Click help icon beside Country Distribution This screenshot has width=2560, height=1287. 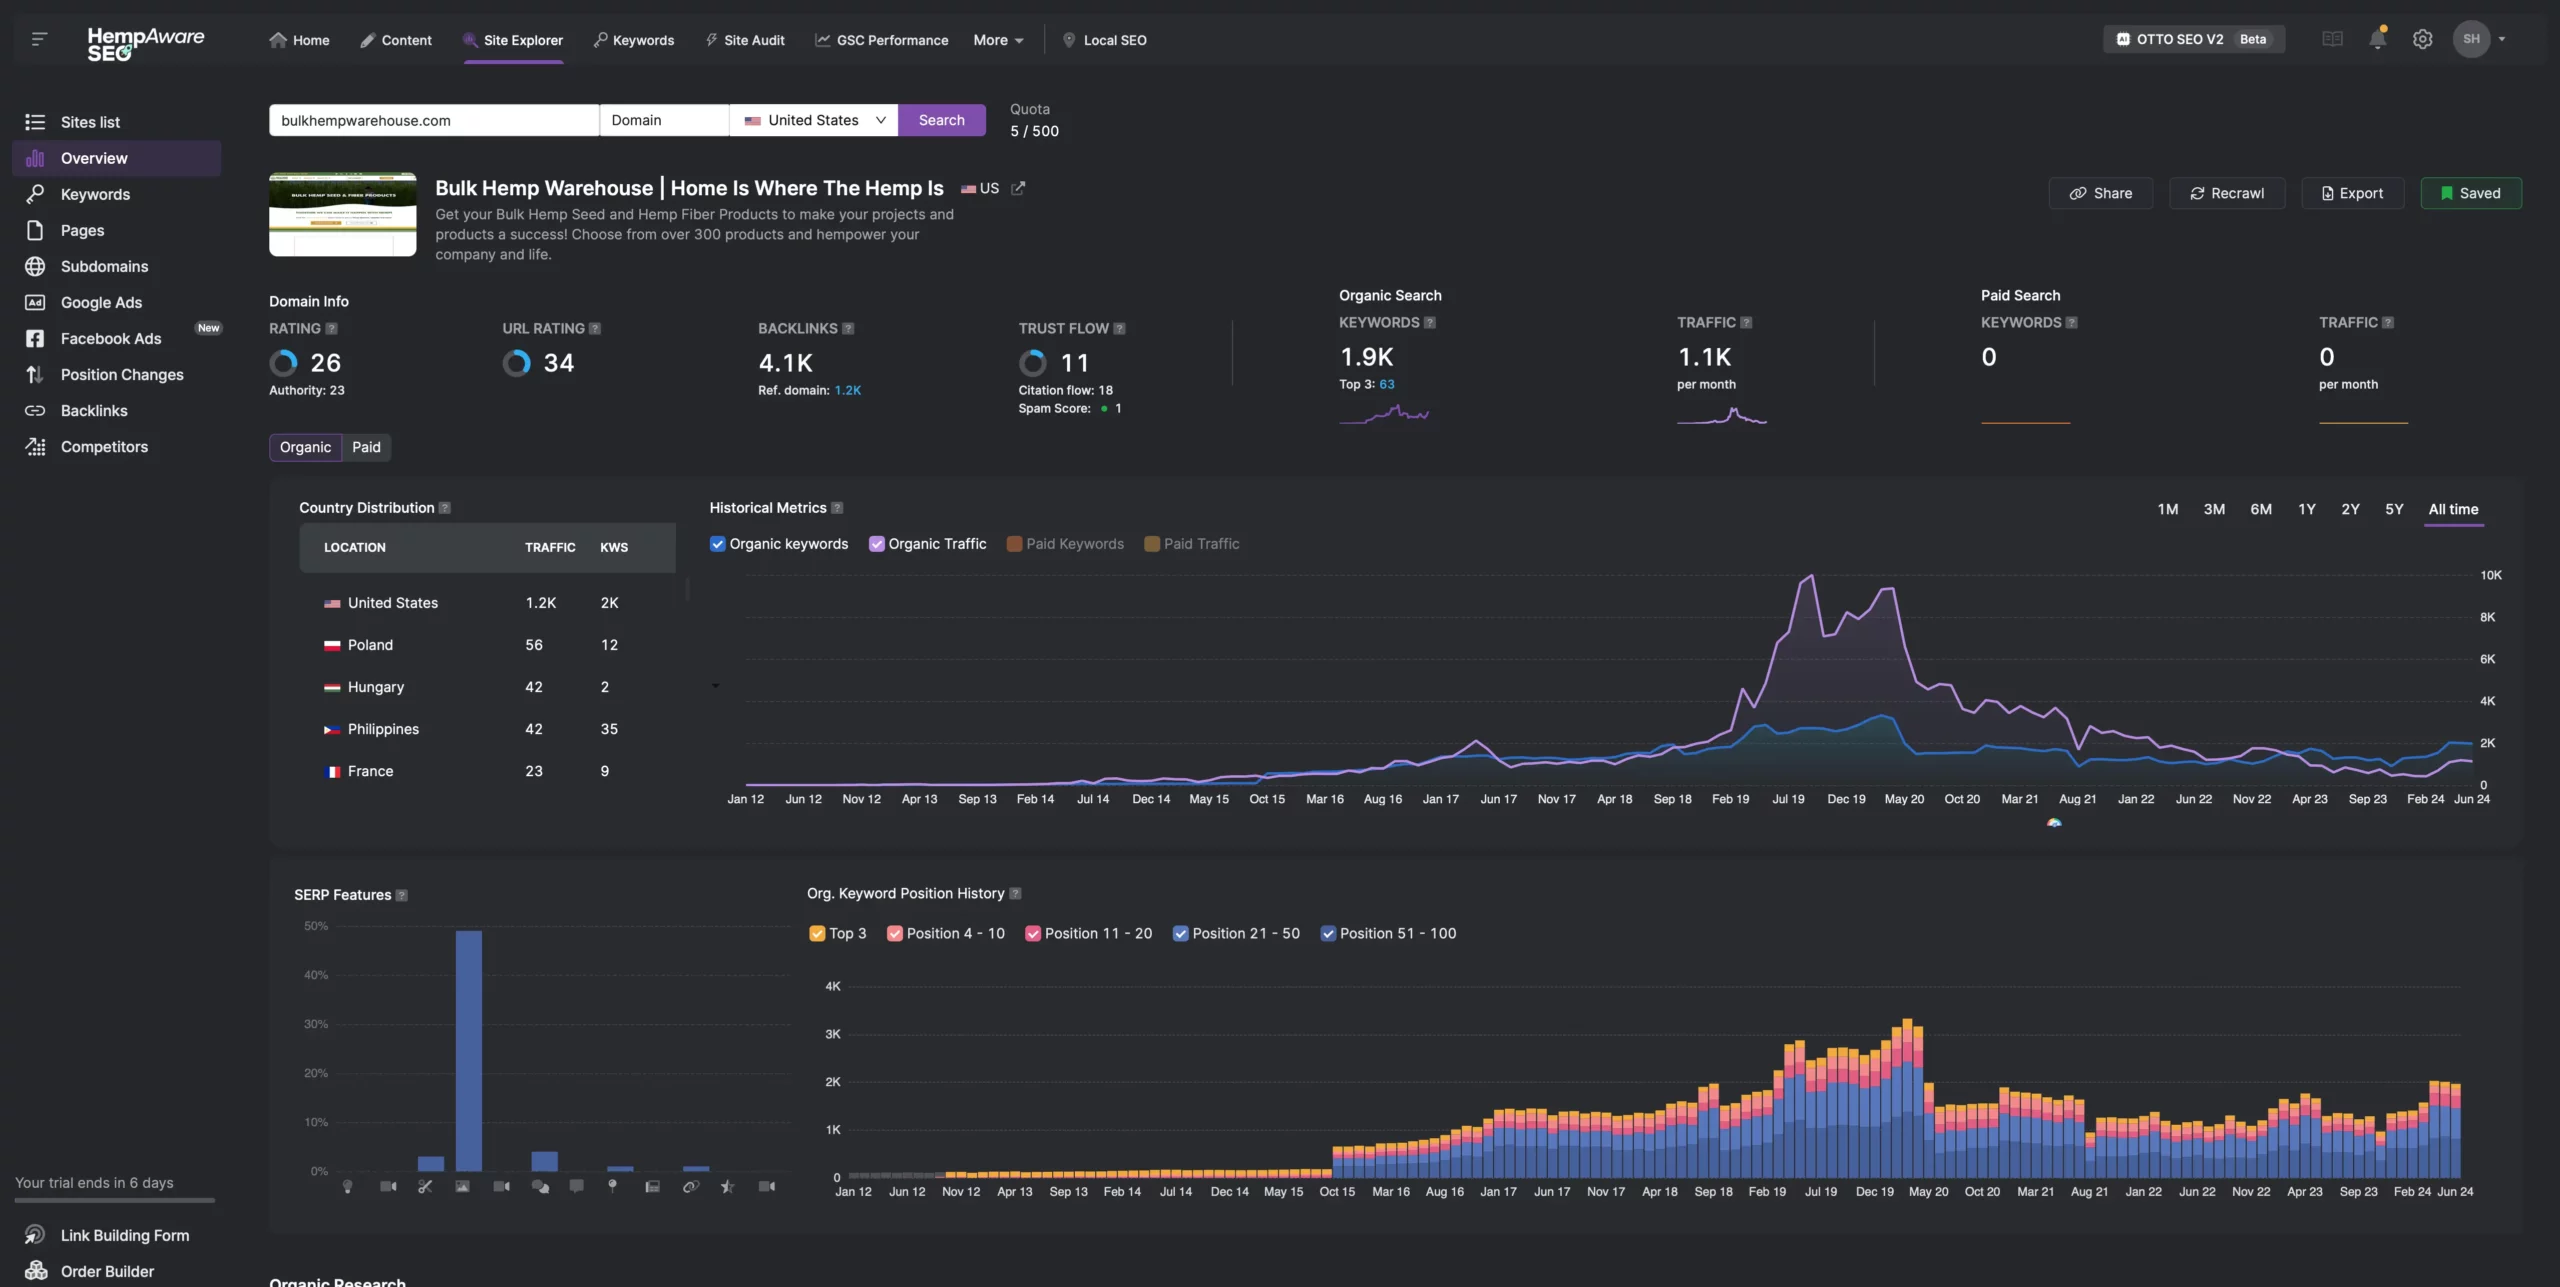[445, 508]
